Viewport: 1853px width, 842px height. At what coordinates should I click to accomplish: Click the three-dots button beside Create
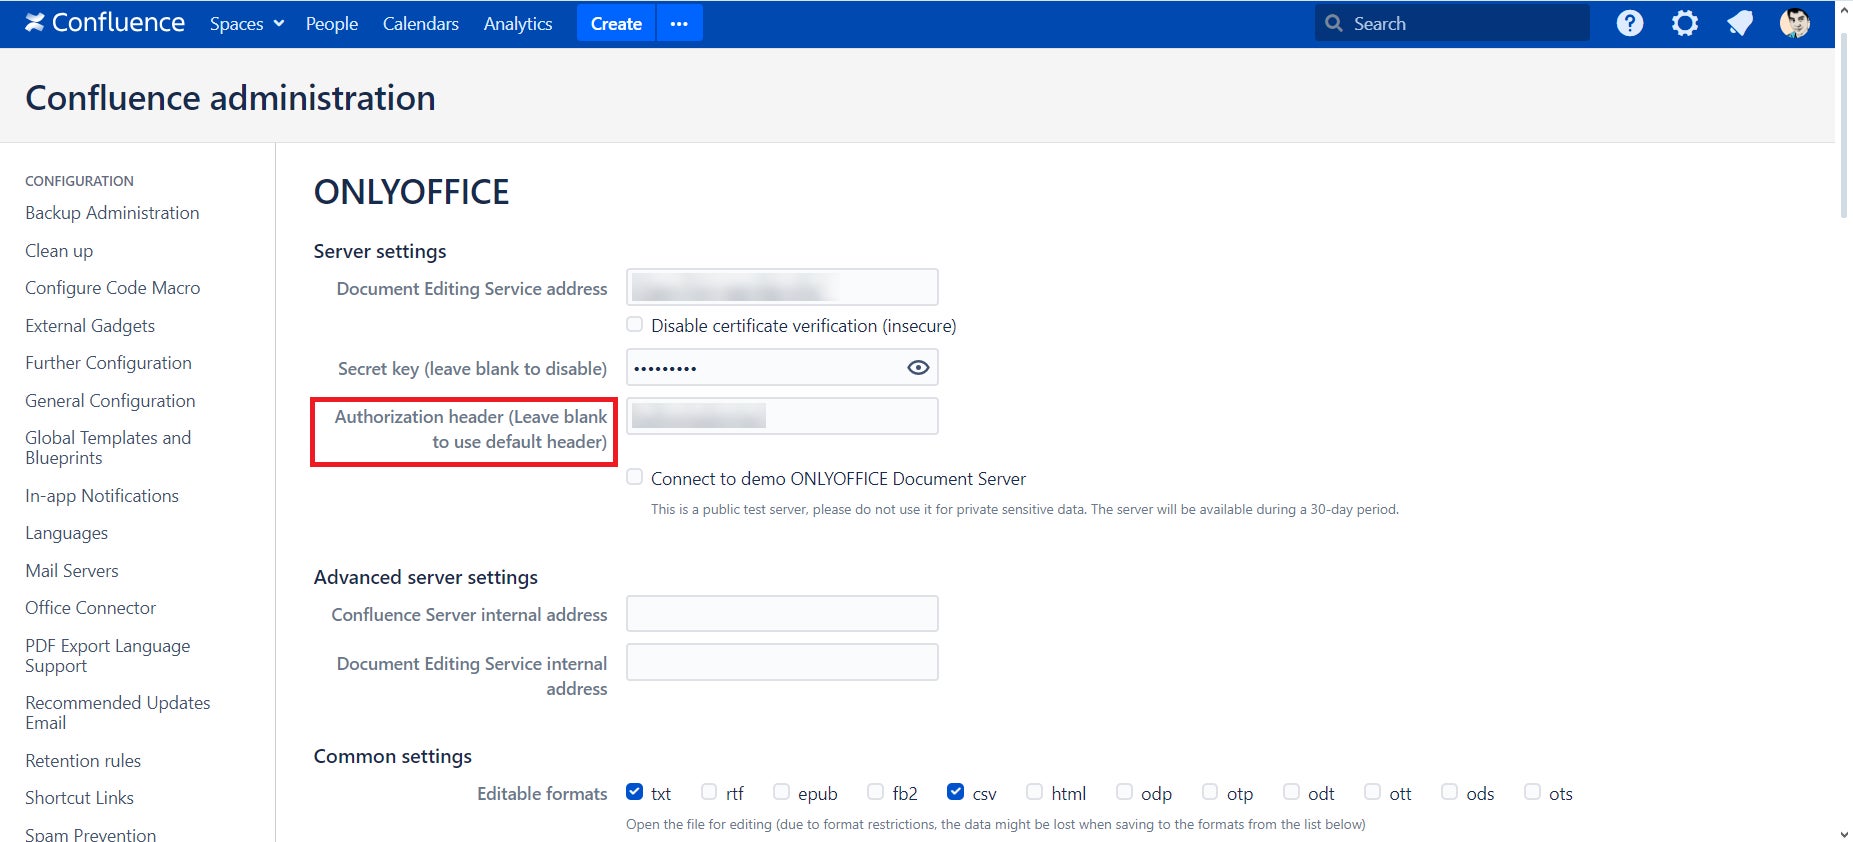point(679,24)
